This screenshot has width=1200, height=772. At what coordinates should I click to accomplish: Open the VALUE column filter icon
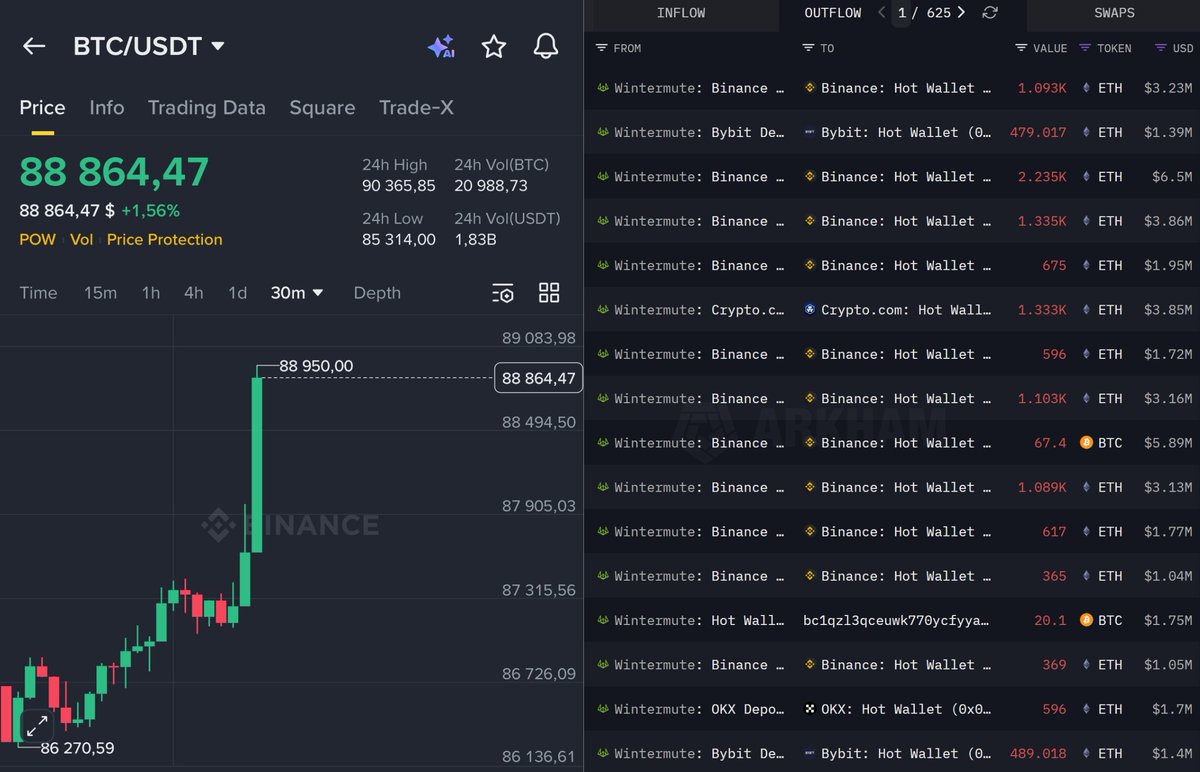[1021, 48]
